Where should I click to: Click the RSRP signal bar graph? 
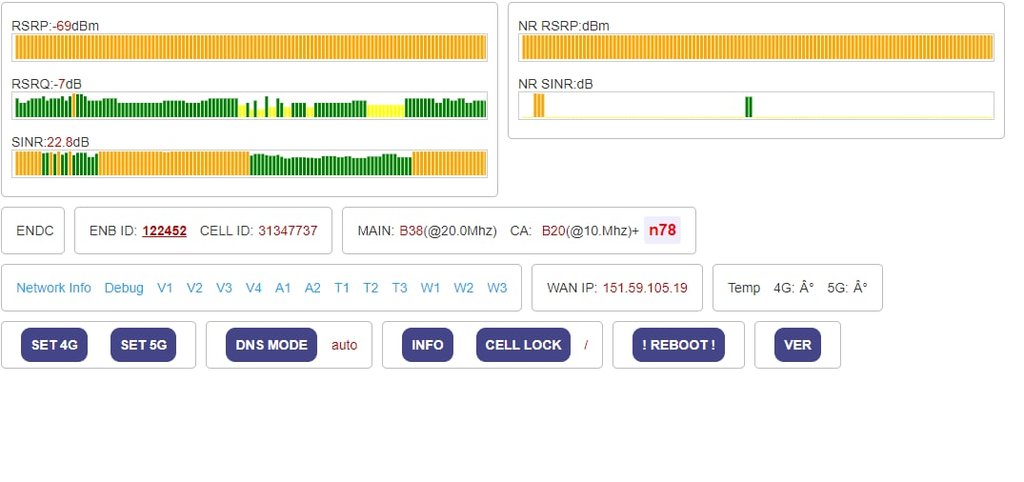coord(249,47)
